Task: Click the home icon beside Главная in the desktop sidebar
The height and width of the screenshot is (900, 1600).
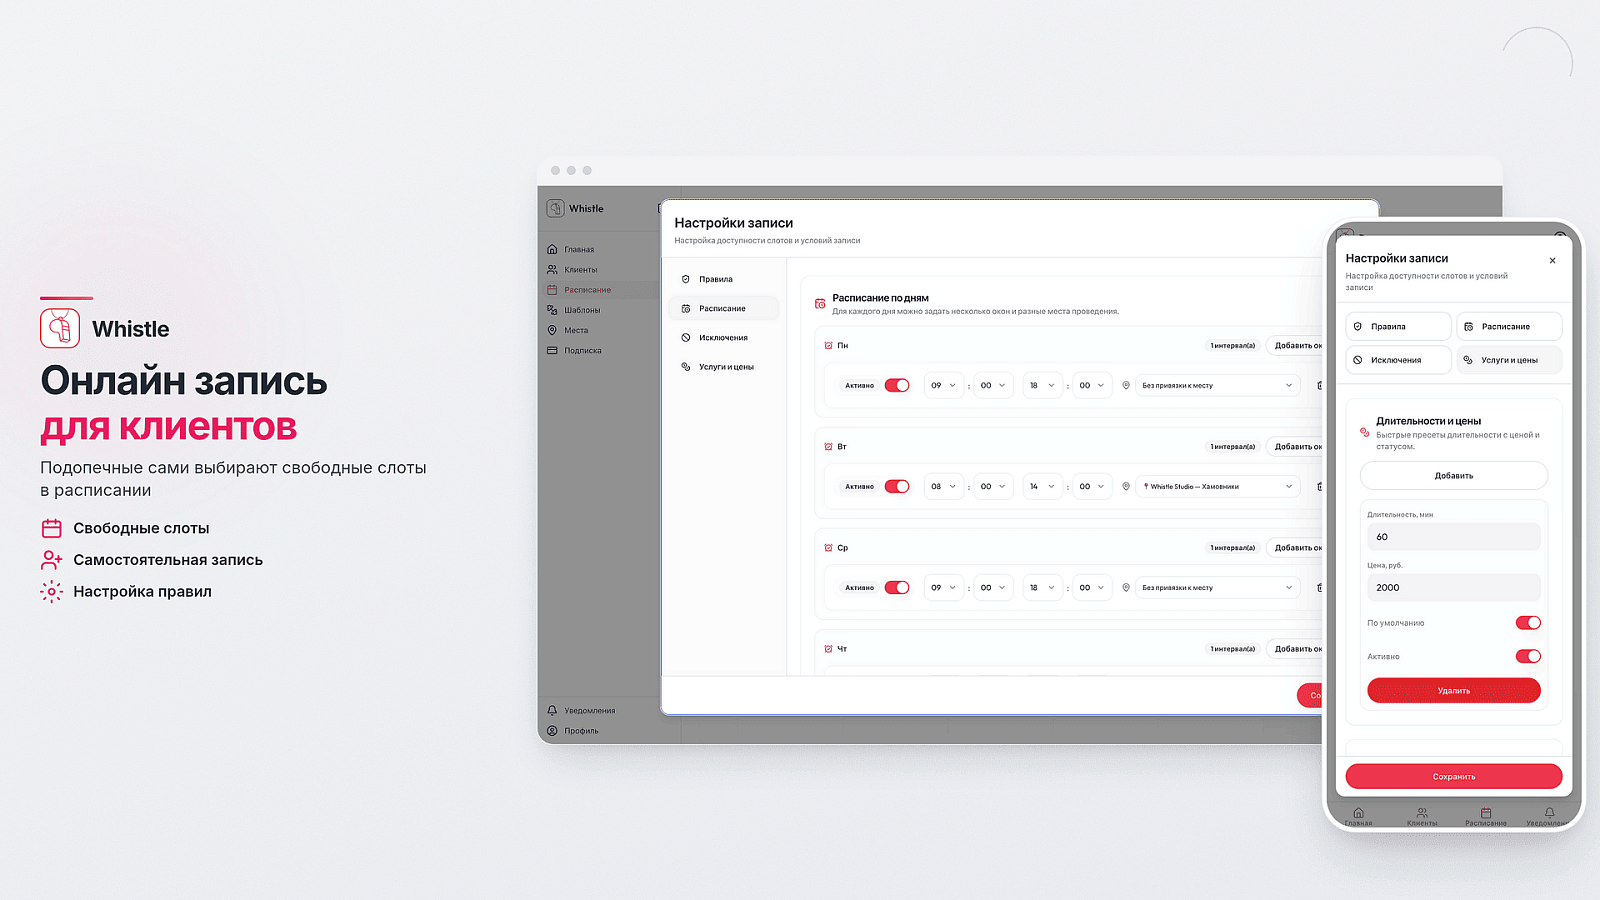Action: [x=552, y=249]
